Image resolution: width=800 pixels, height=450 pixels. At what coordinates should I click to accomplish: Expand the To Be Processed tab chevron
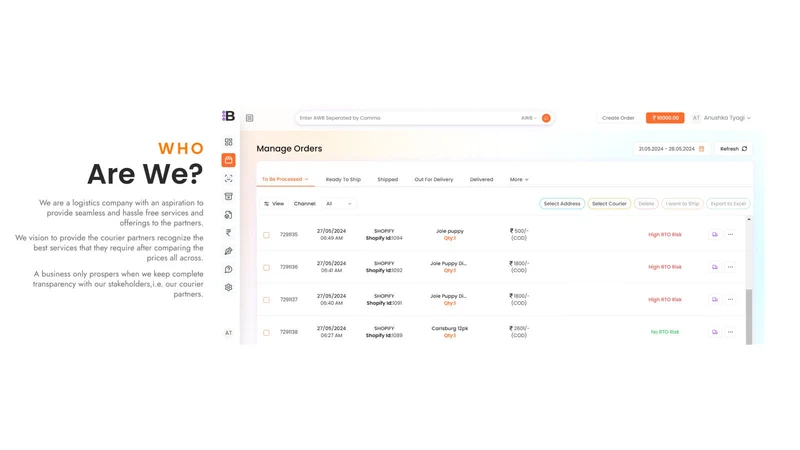tap(307, 180)
